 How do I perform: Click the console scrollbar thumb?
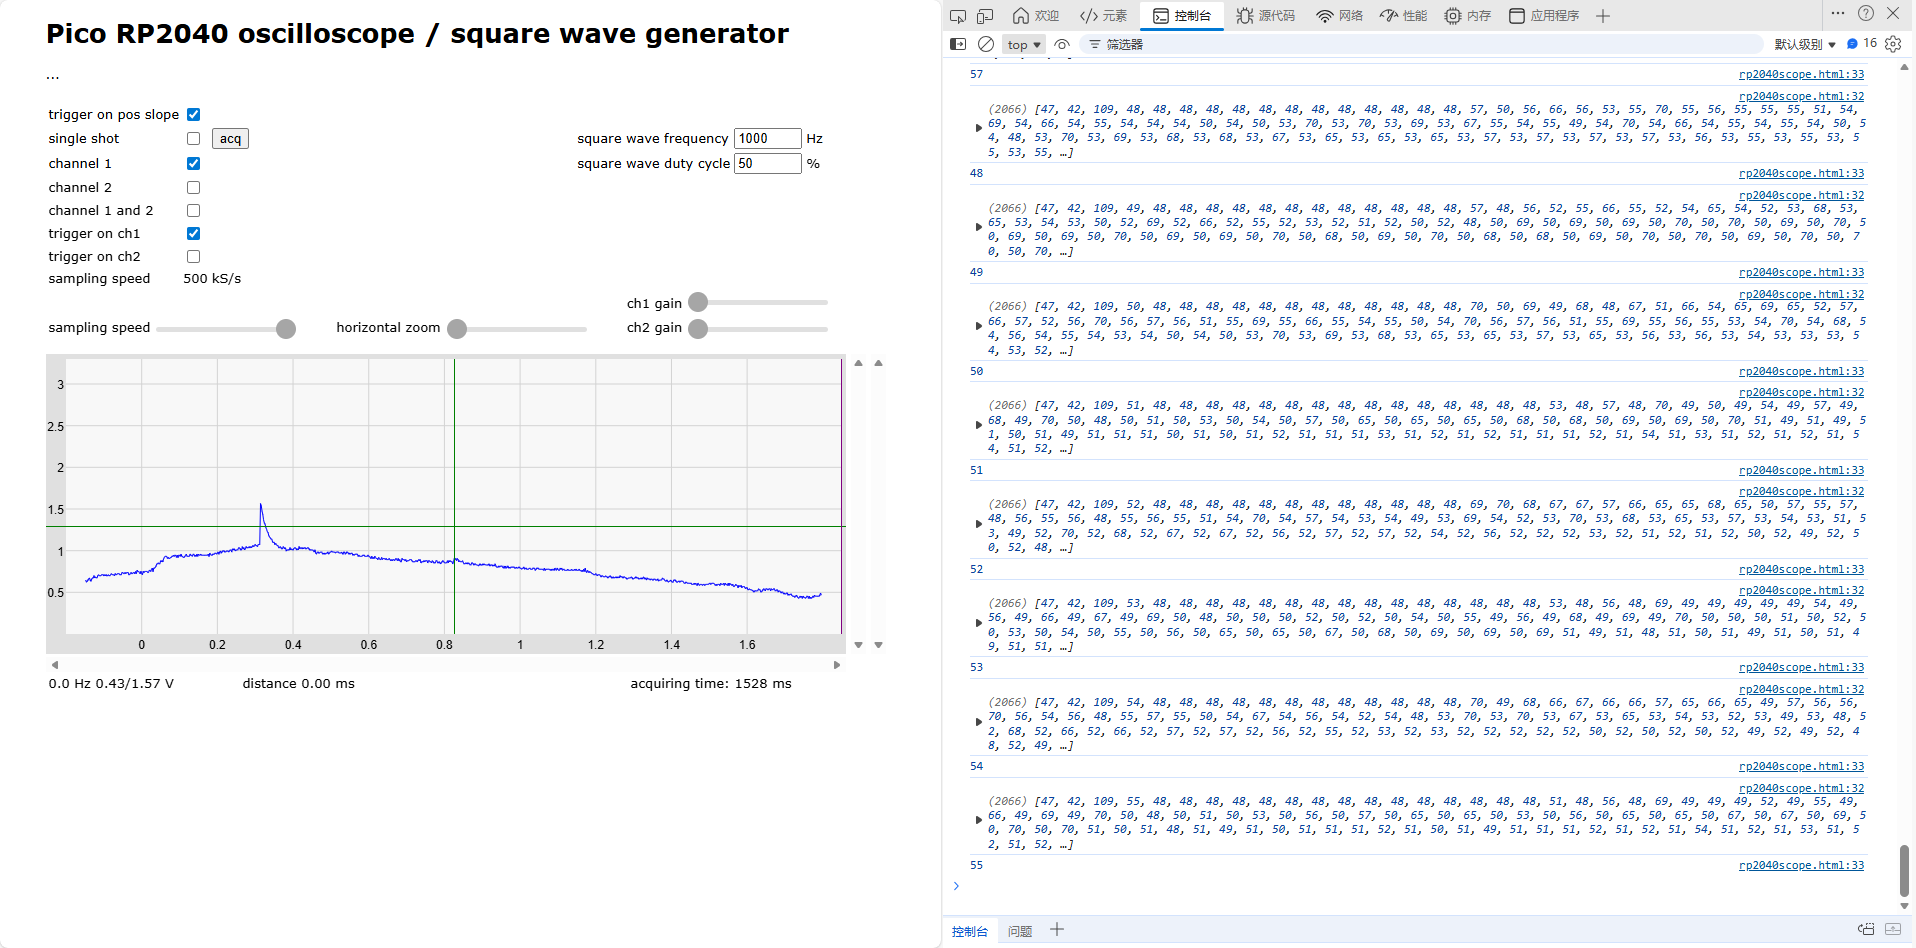pyautogui.click(x=1904, y=871)
